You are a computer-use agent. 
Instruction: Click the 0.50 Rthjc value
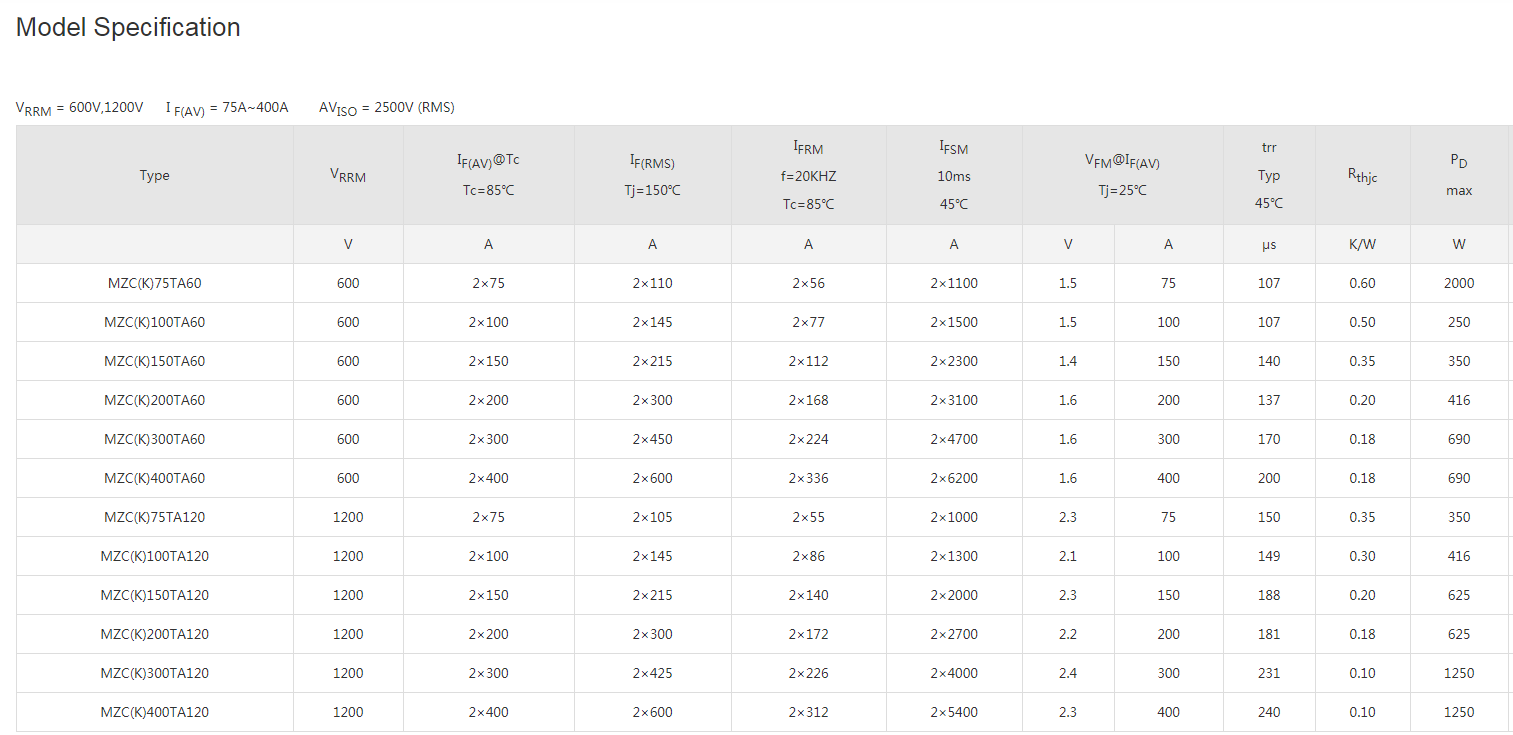point(1362,322)
